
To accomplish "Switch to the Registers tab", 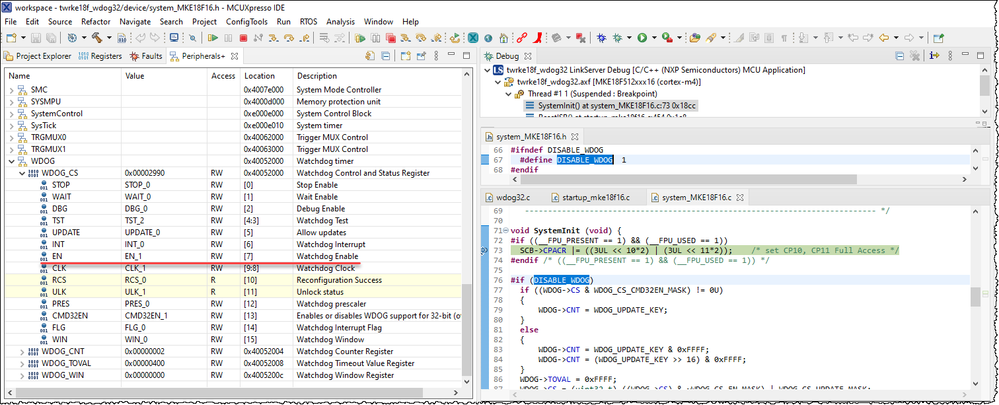I will [100, 56].
